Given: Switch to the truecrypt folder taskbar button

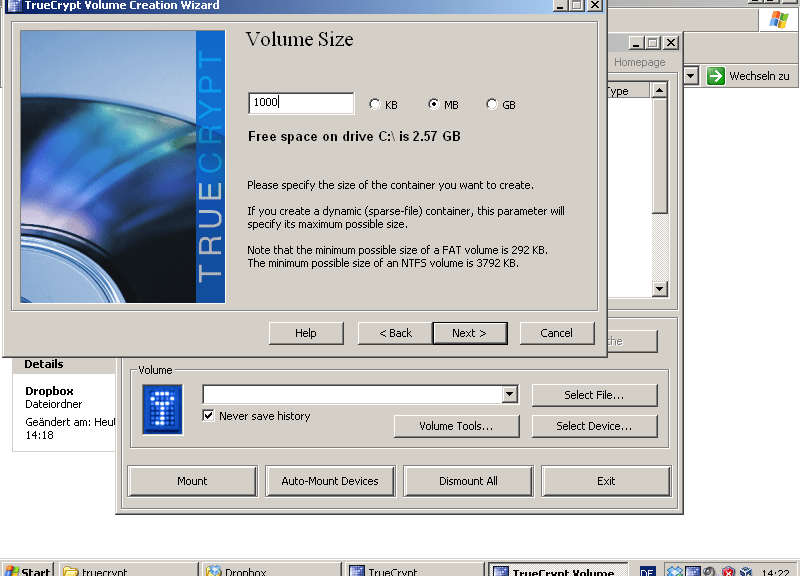Looking at the screenshot, I should (x=129, y=571).
